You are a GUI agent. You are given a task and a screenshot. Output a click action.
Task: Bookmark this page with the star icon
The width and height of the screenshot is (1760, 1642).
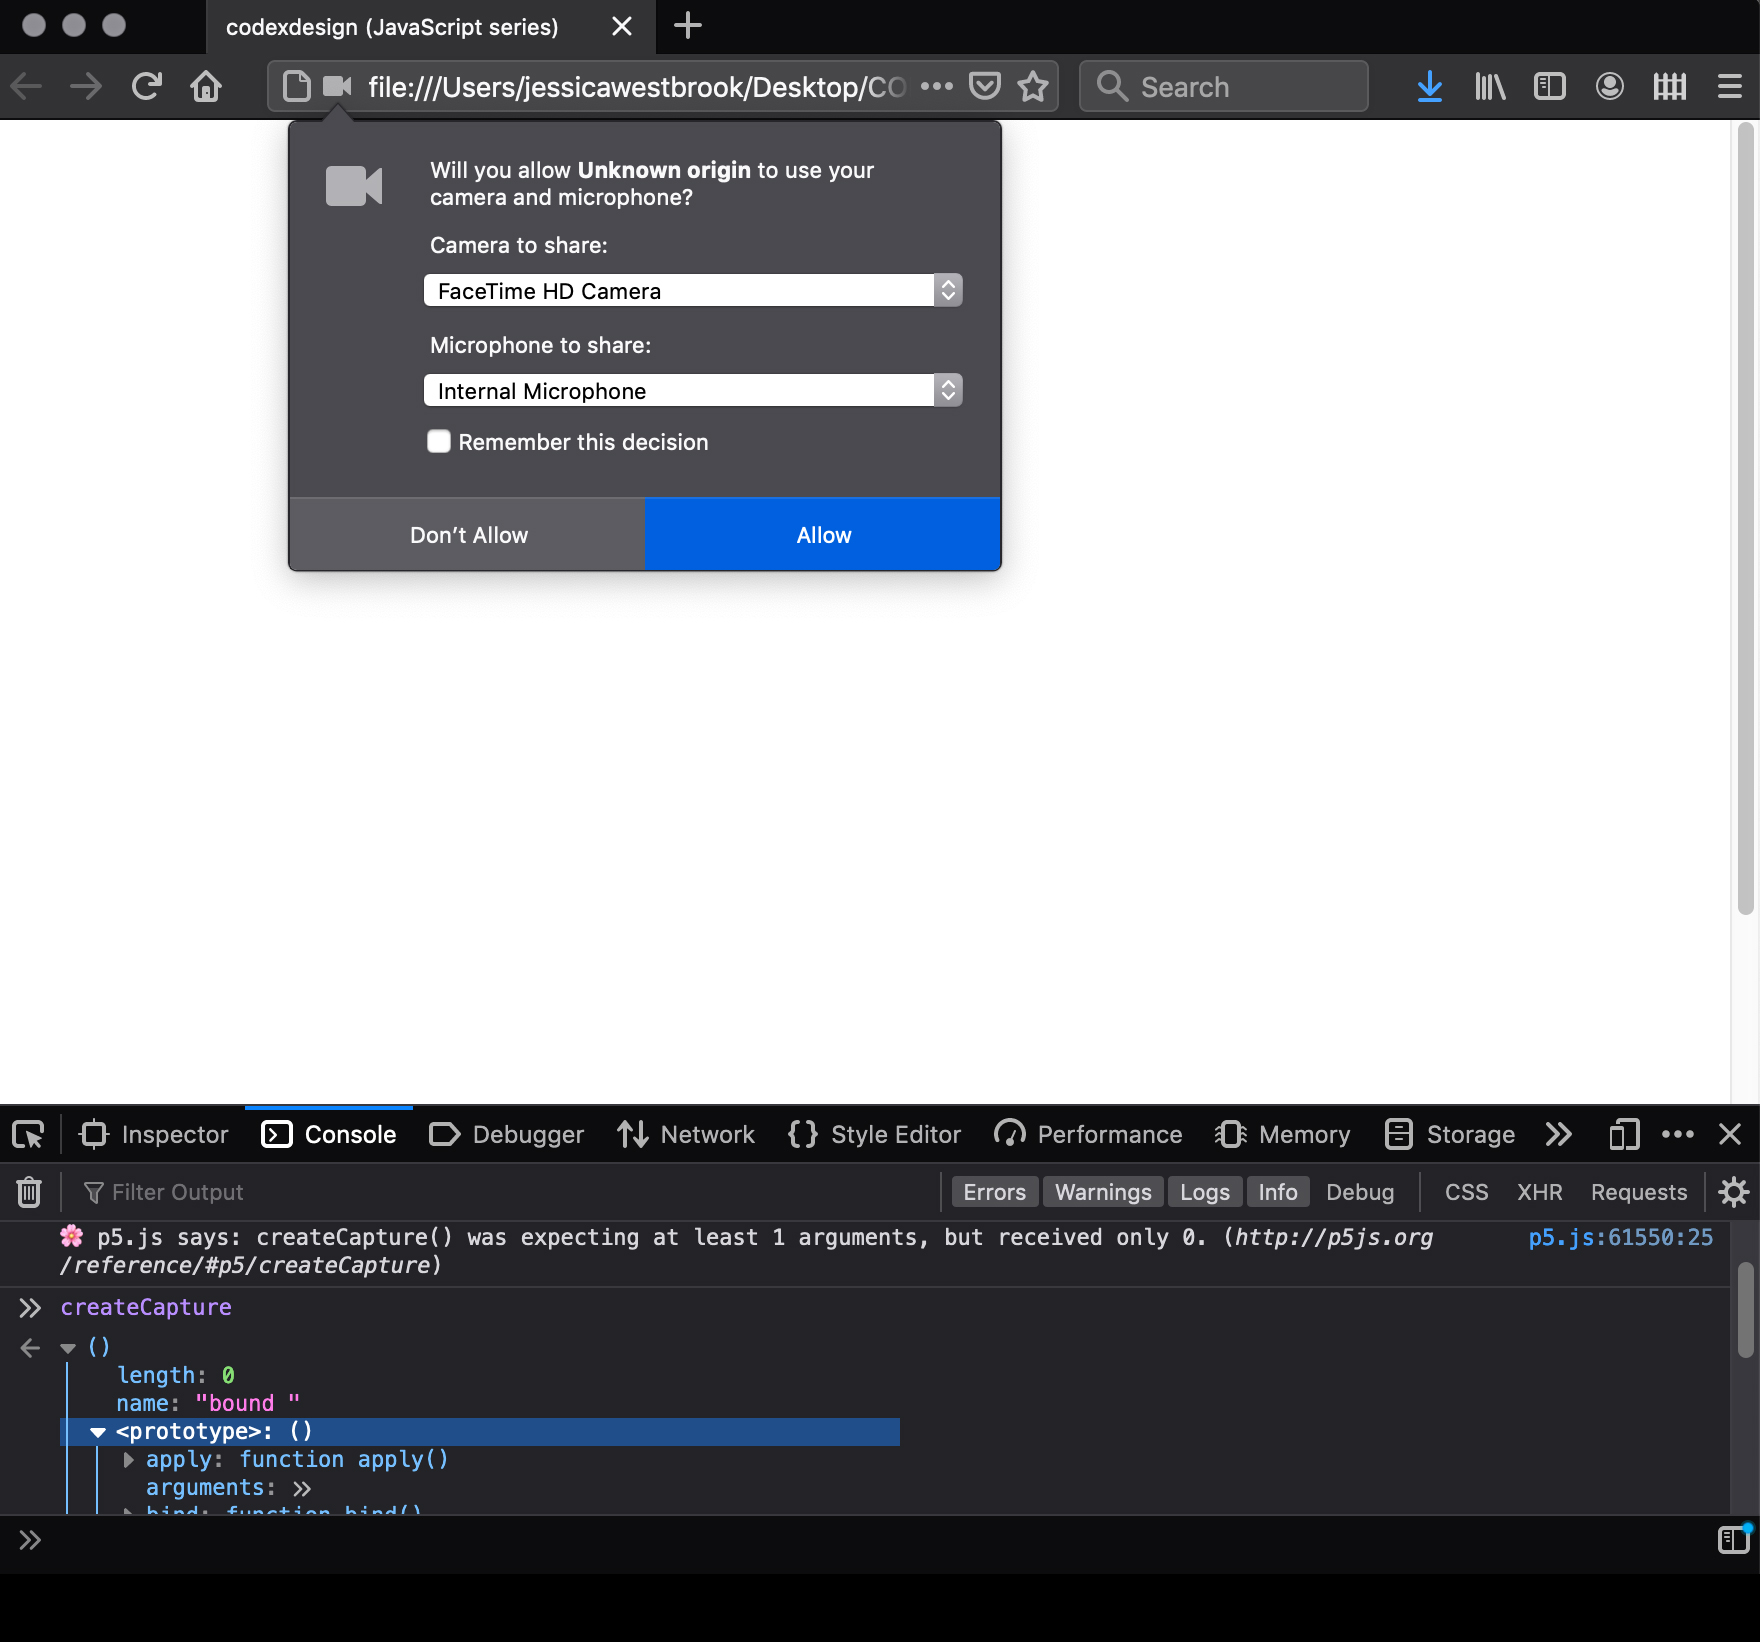(1033, 87)
